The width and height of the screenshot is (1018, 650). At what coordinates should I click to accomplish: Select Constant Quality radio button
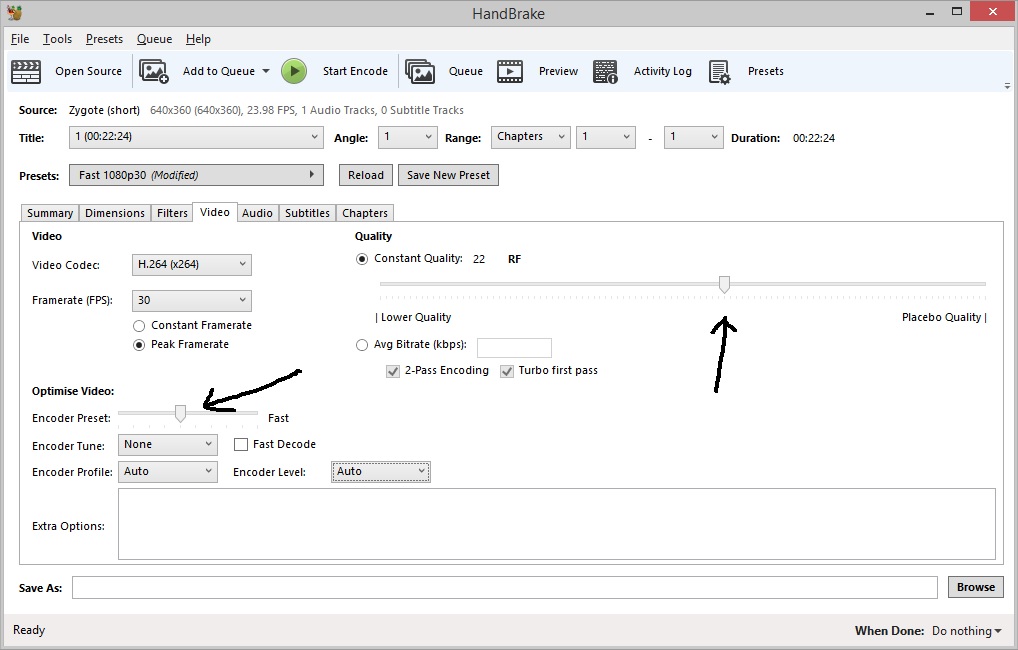click(x=362, y=259)
